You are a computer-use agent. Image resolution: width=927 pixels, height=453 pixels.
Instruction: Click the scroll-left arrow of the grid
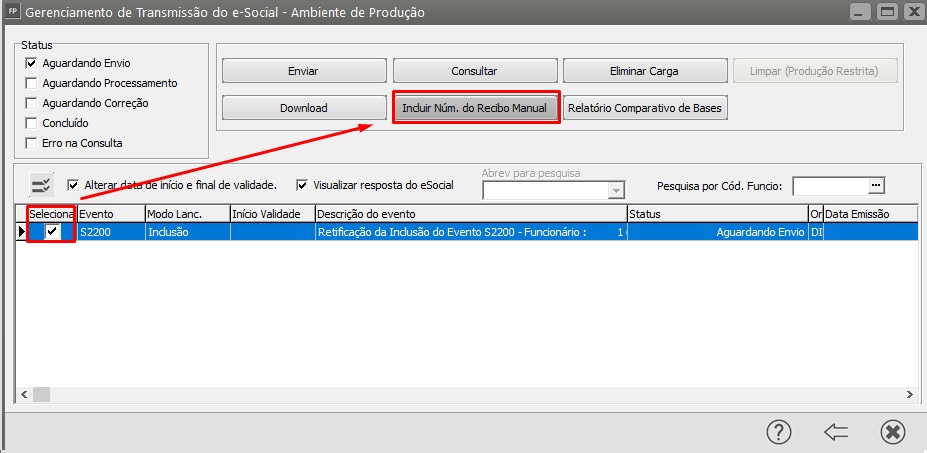tap(24, 394)
